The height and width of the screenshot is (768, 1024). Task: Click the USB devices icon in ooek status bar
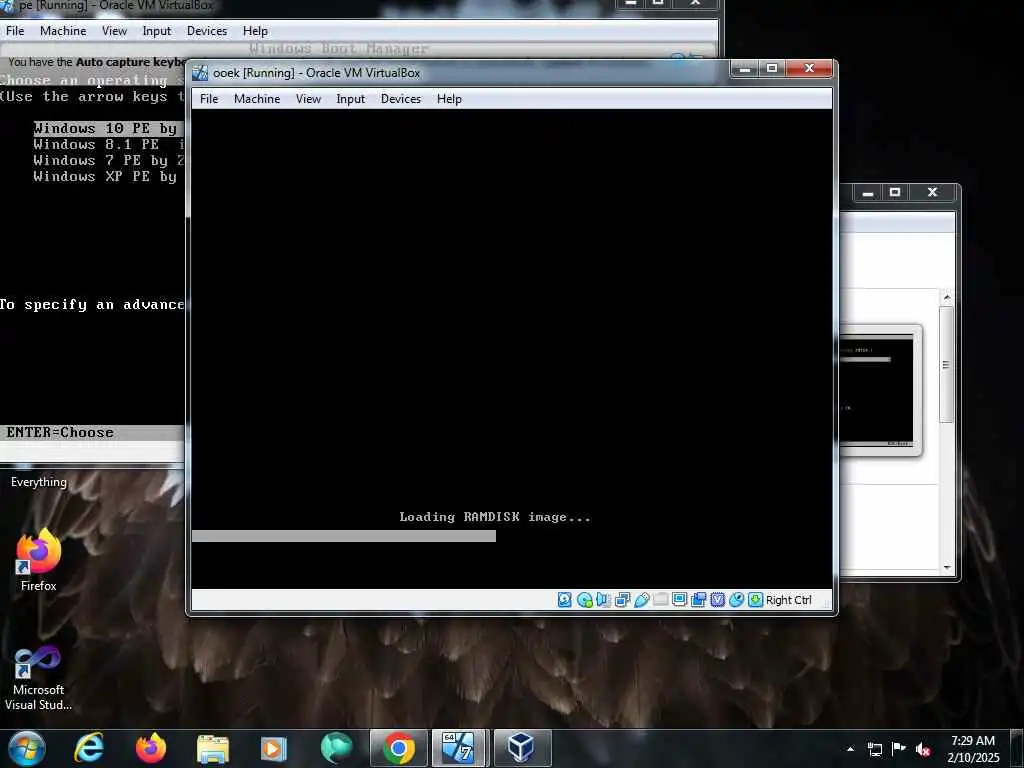point(641,600)
